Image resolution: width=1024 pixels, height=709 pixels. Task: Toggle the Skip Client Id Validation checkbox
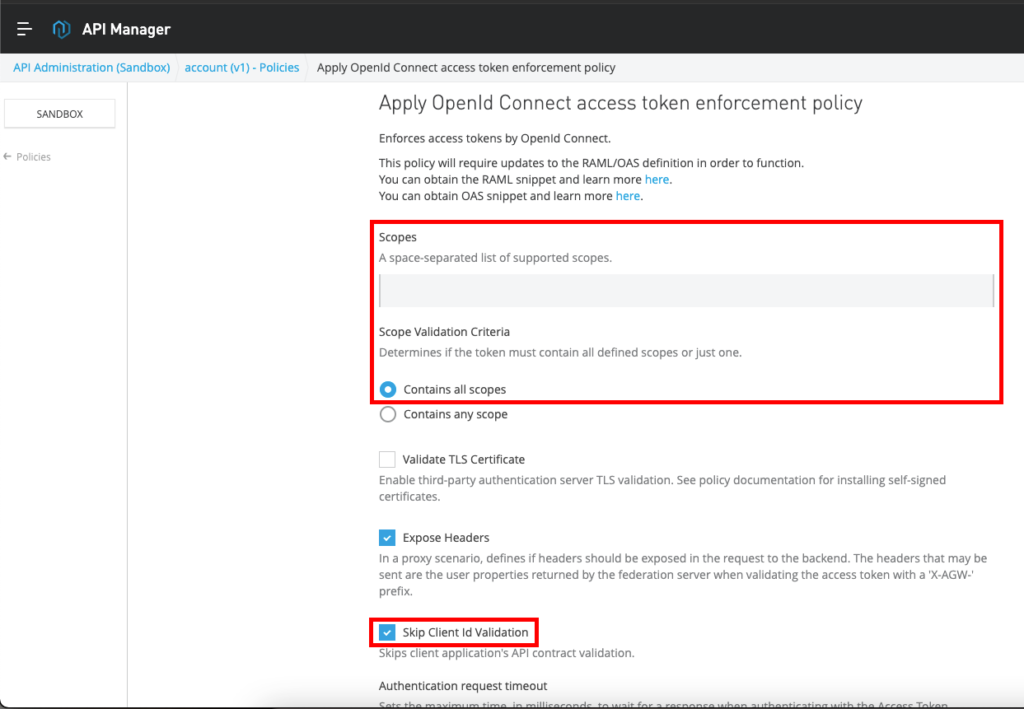(387, 632)
